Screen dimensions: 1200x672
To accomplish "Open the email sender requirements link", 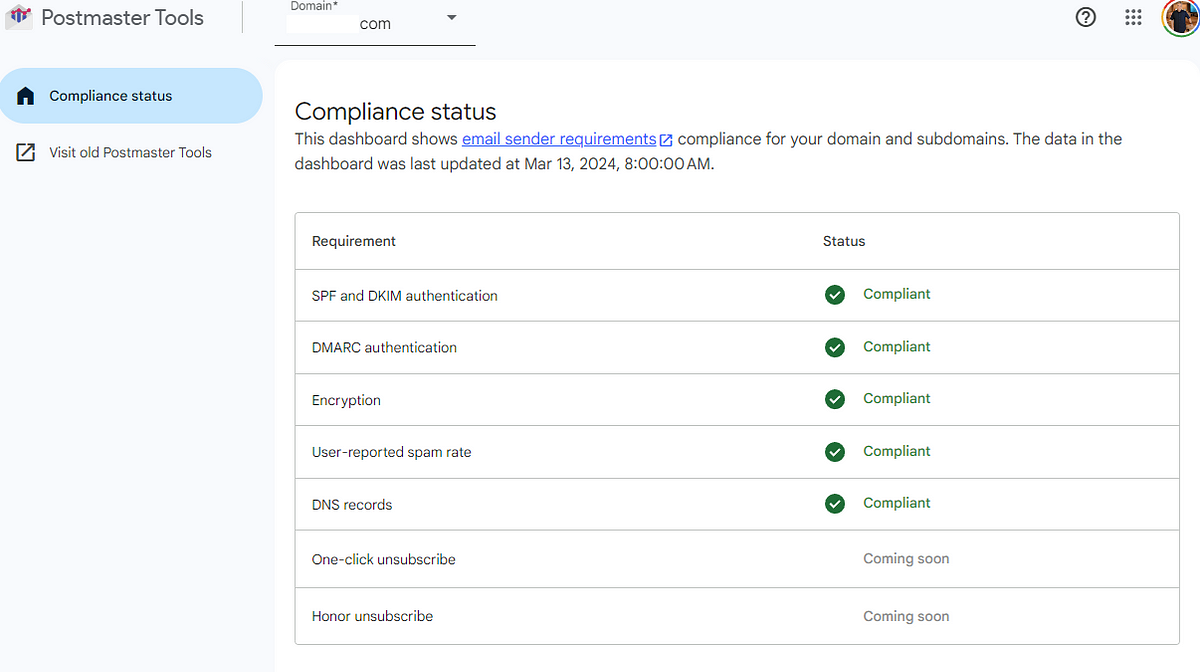I will [x=559, y=139].
